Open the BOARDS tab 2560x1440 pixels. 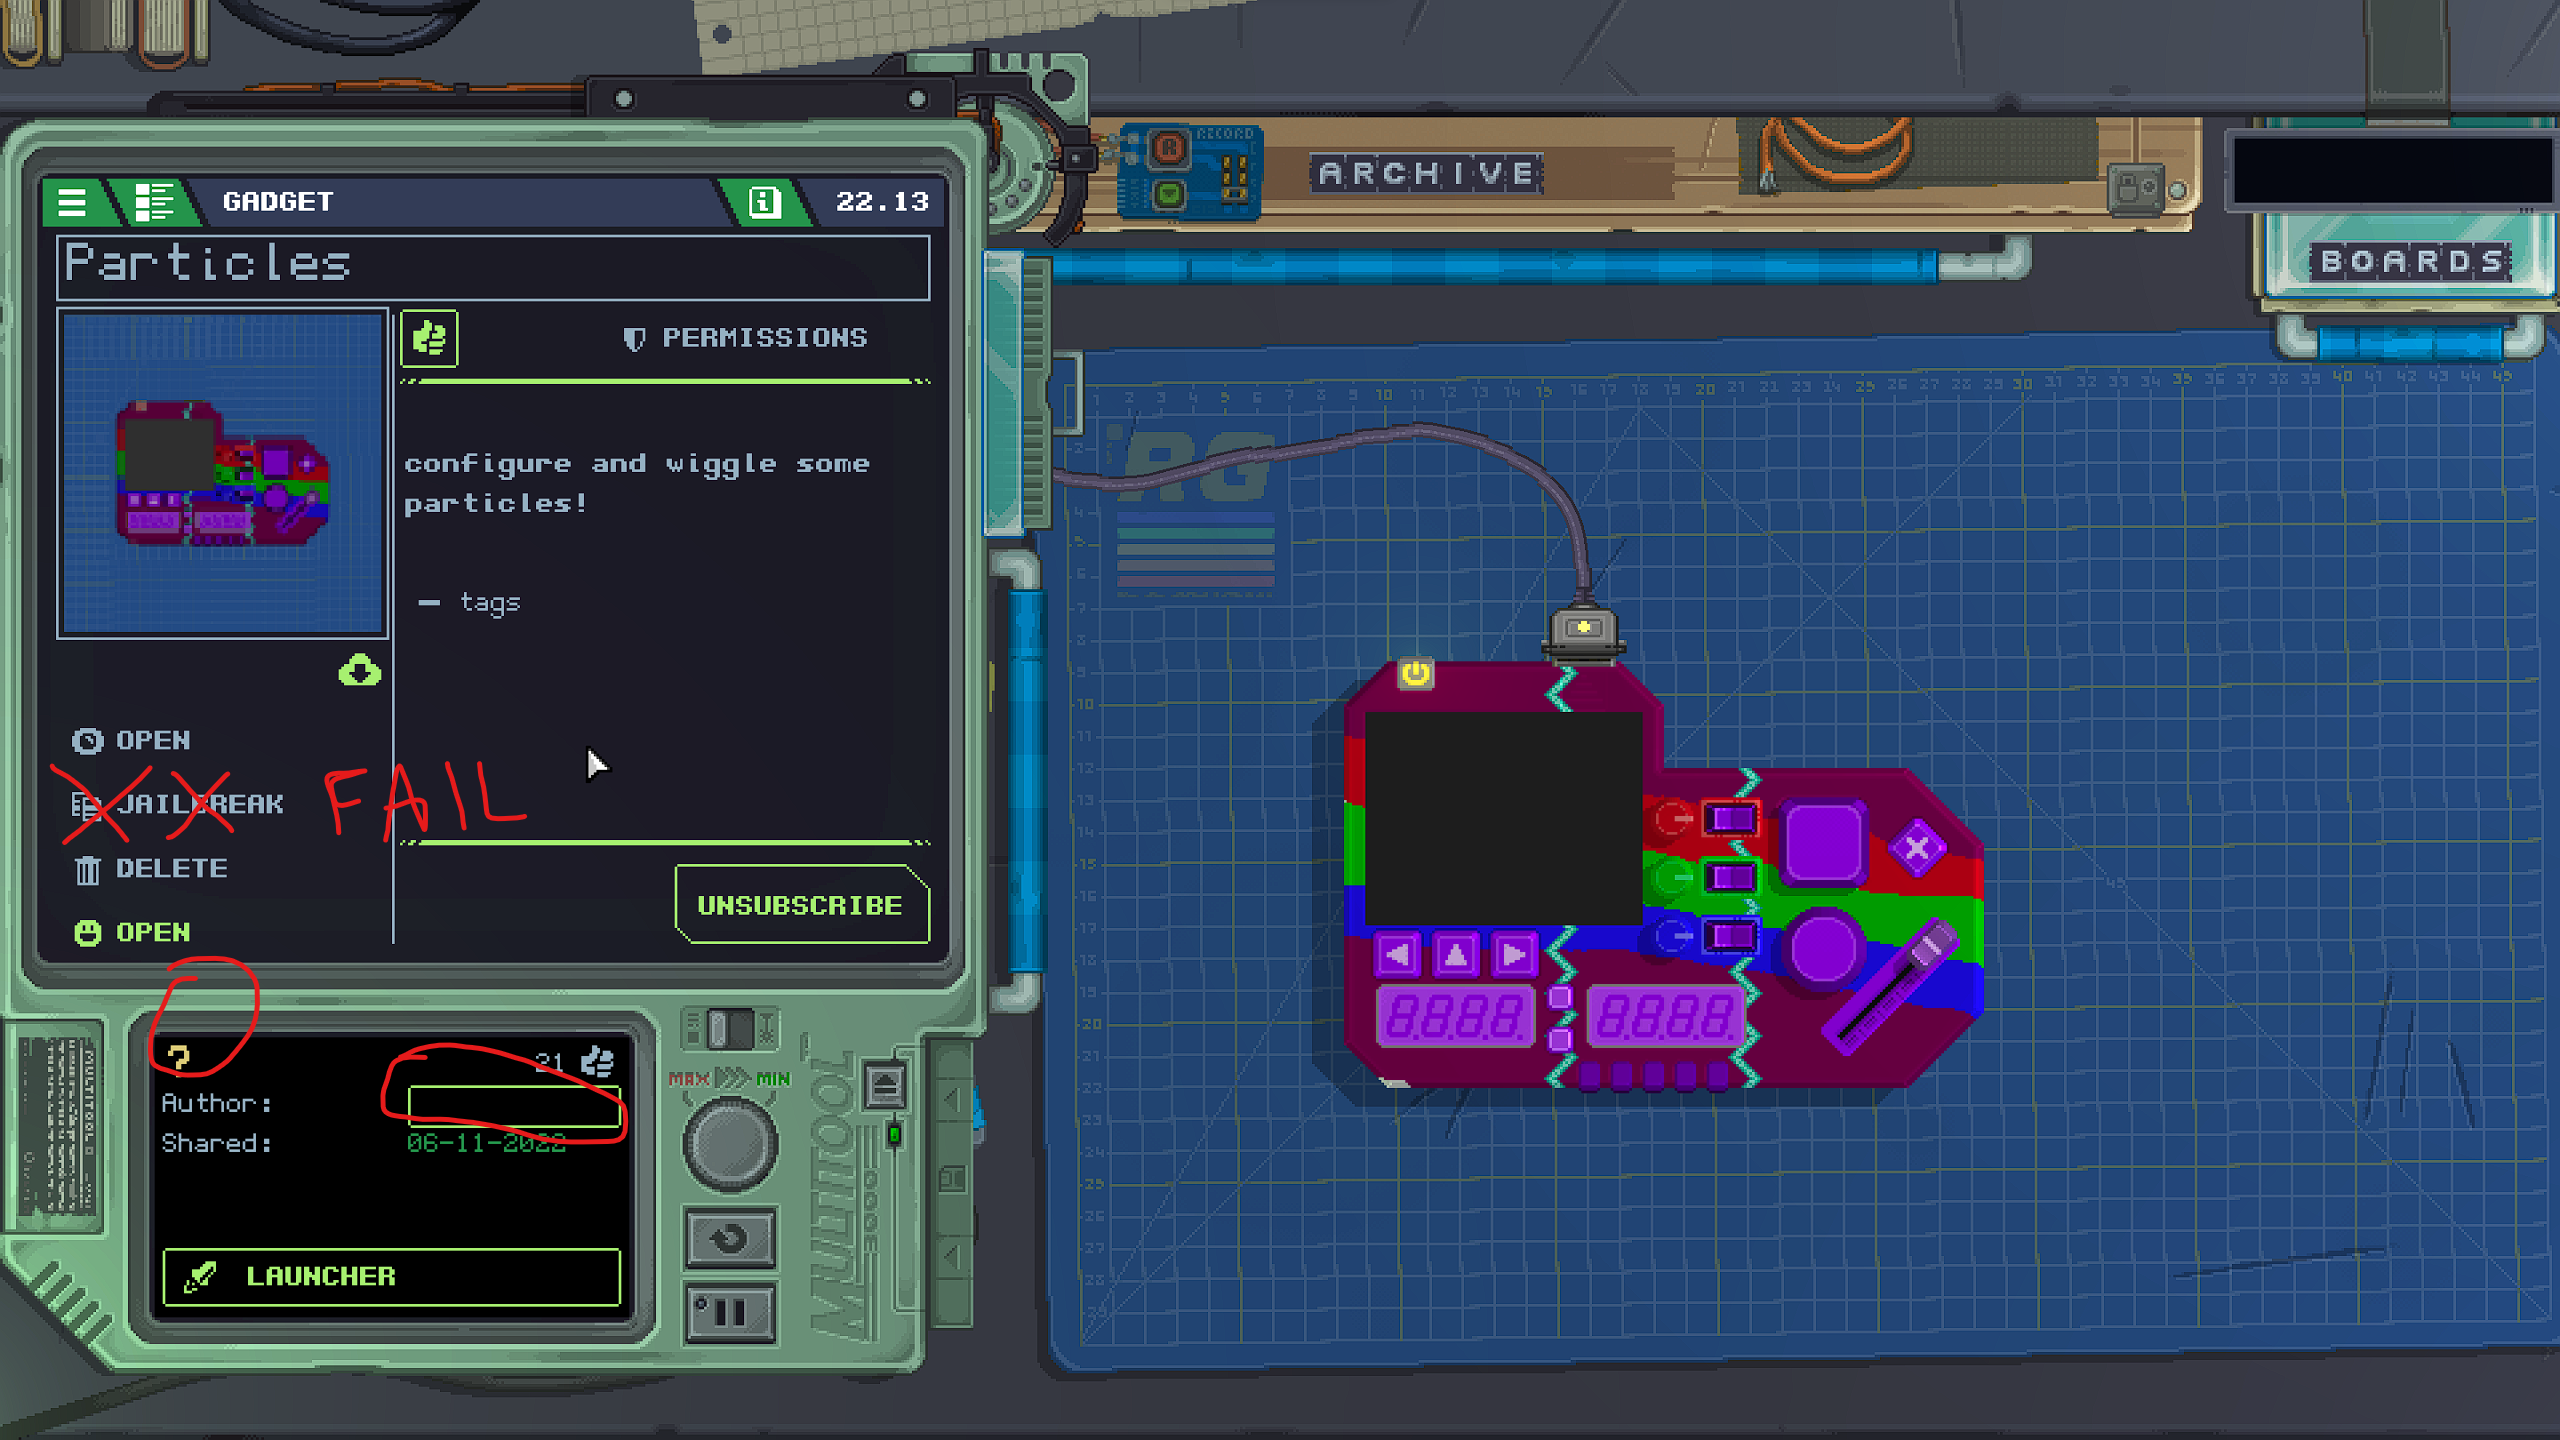tap(2410, 262)
